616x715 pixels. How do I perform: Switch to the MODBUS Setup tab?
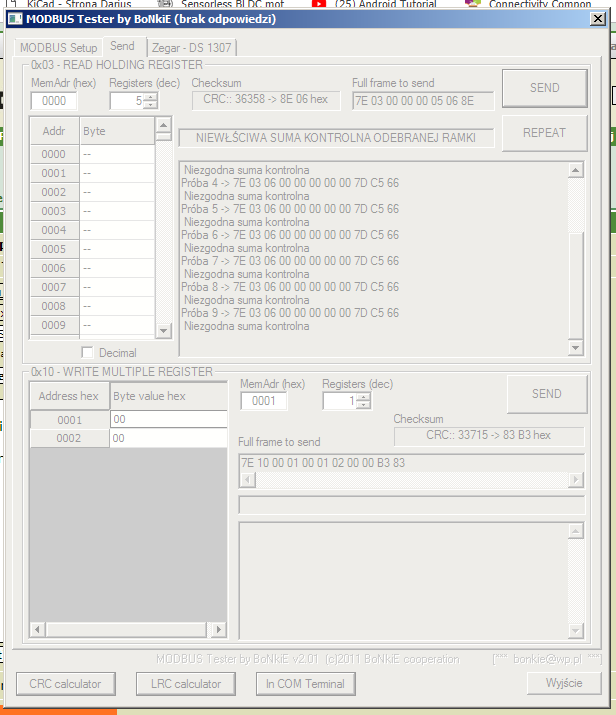click(57, 48)
